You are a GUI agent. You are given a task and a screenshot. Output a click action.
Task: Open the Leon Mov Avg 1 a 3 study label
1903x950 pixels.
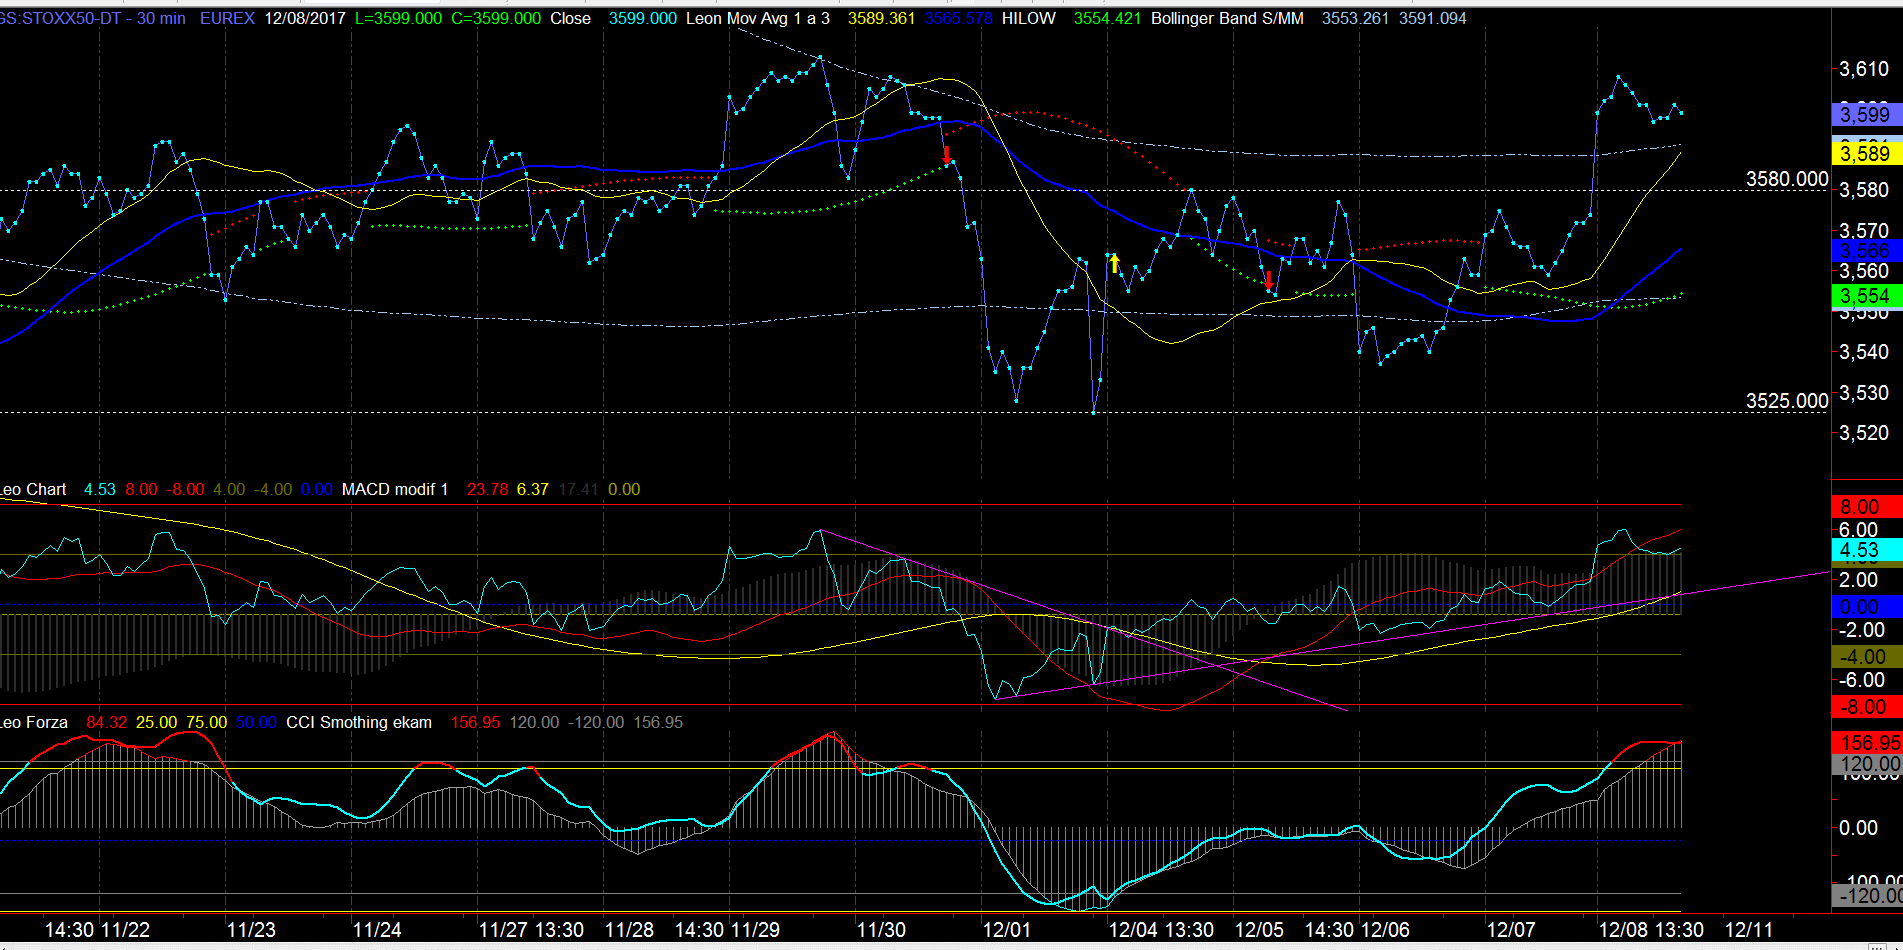[758, 18]
